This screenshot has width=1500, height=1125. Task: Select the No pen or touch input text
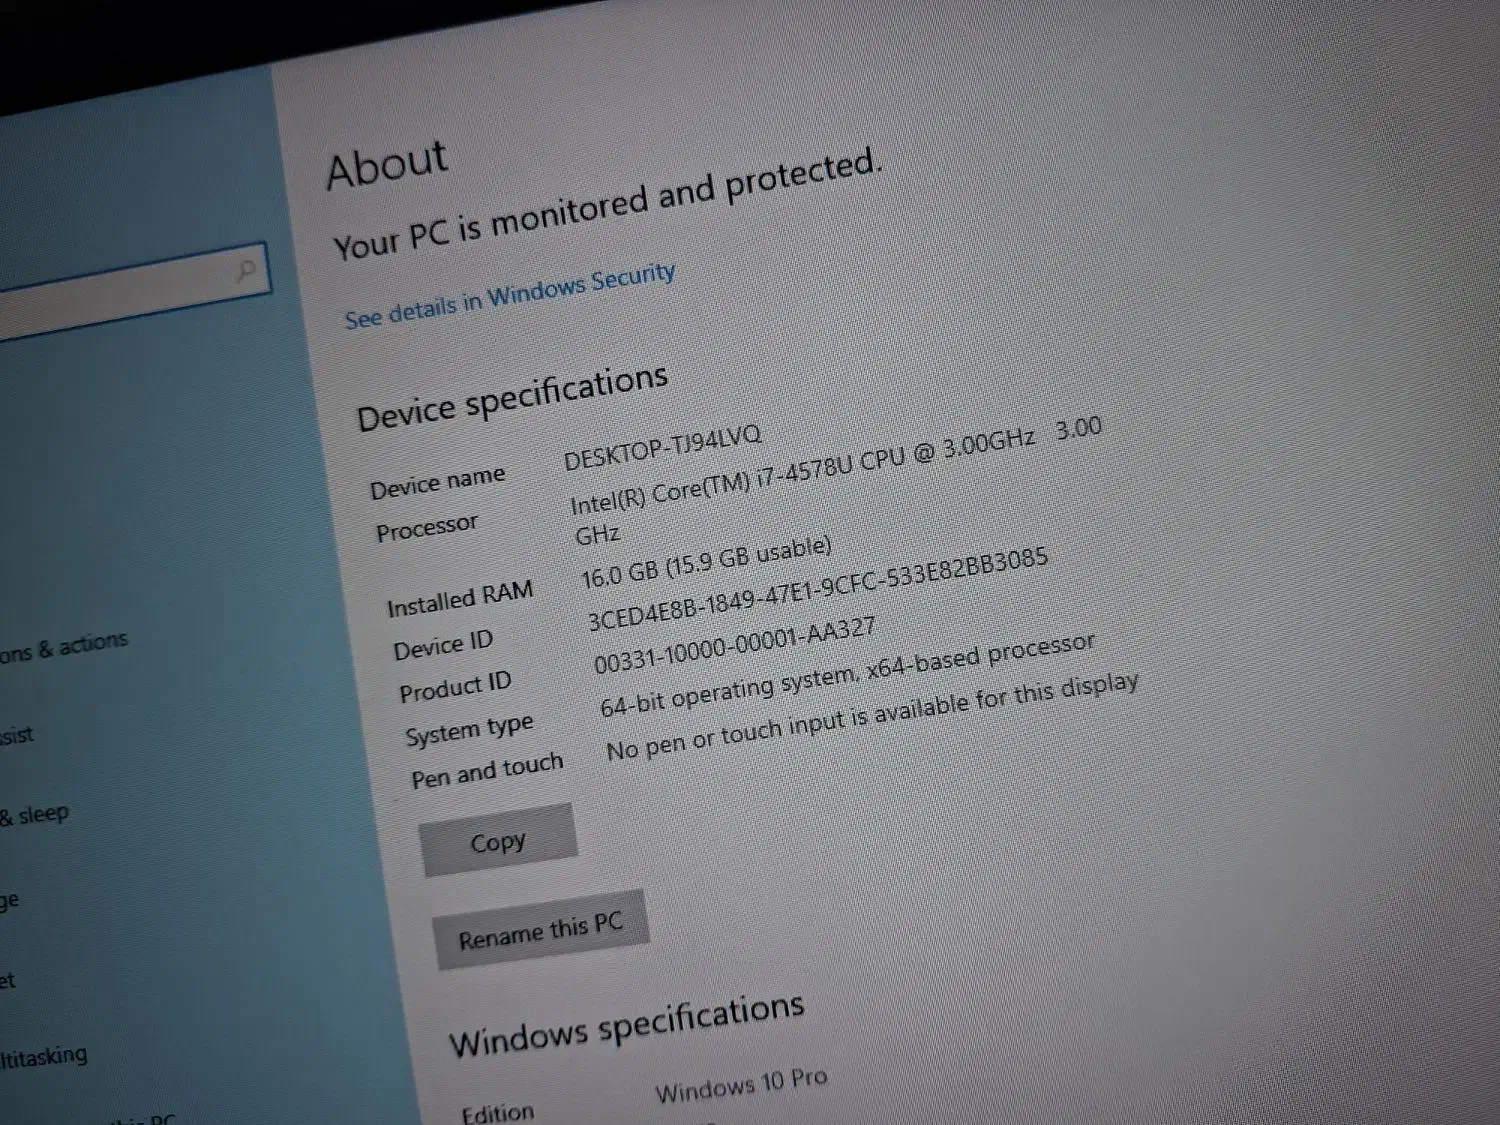tap(872, 717)
